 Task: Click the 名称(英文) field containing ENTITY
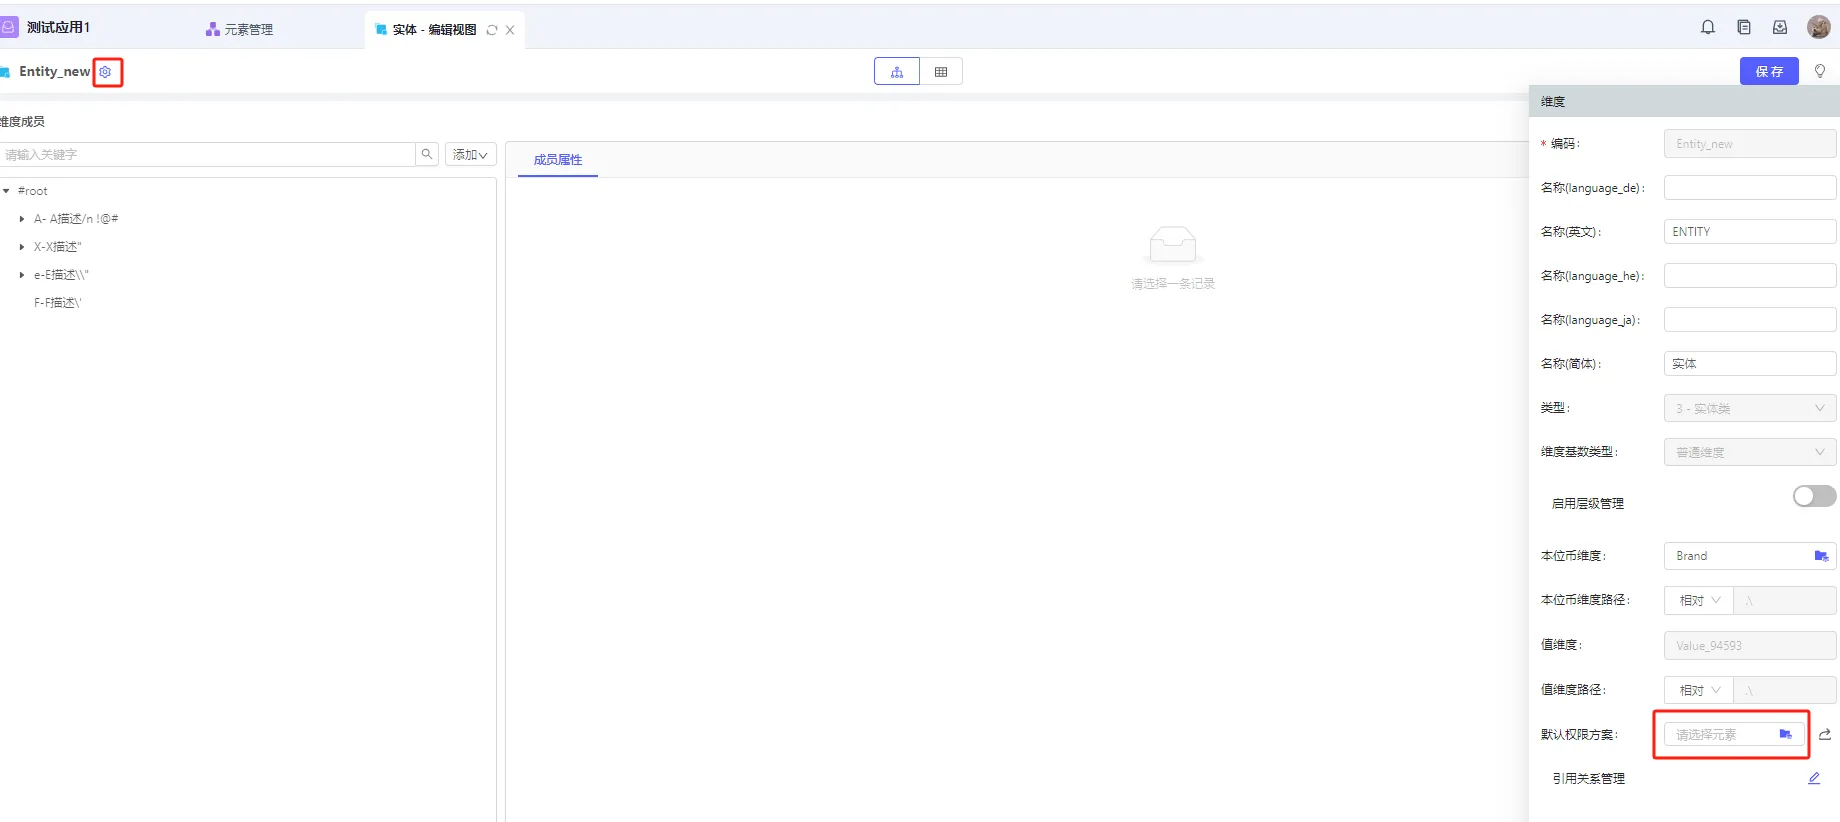click(x=1750, y=232)
